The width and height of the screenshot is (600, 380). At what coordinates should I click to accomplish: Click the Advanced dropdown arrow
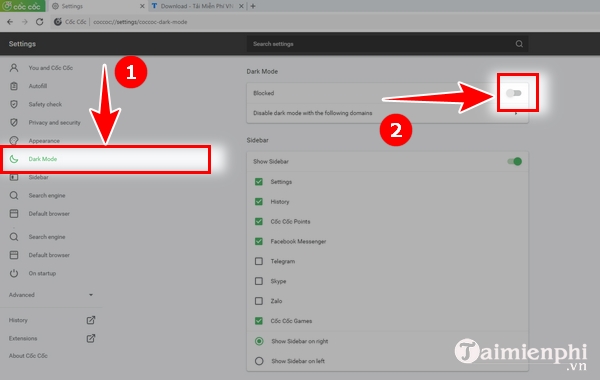coord(91,295)
